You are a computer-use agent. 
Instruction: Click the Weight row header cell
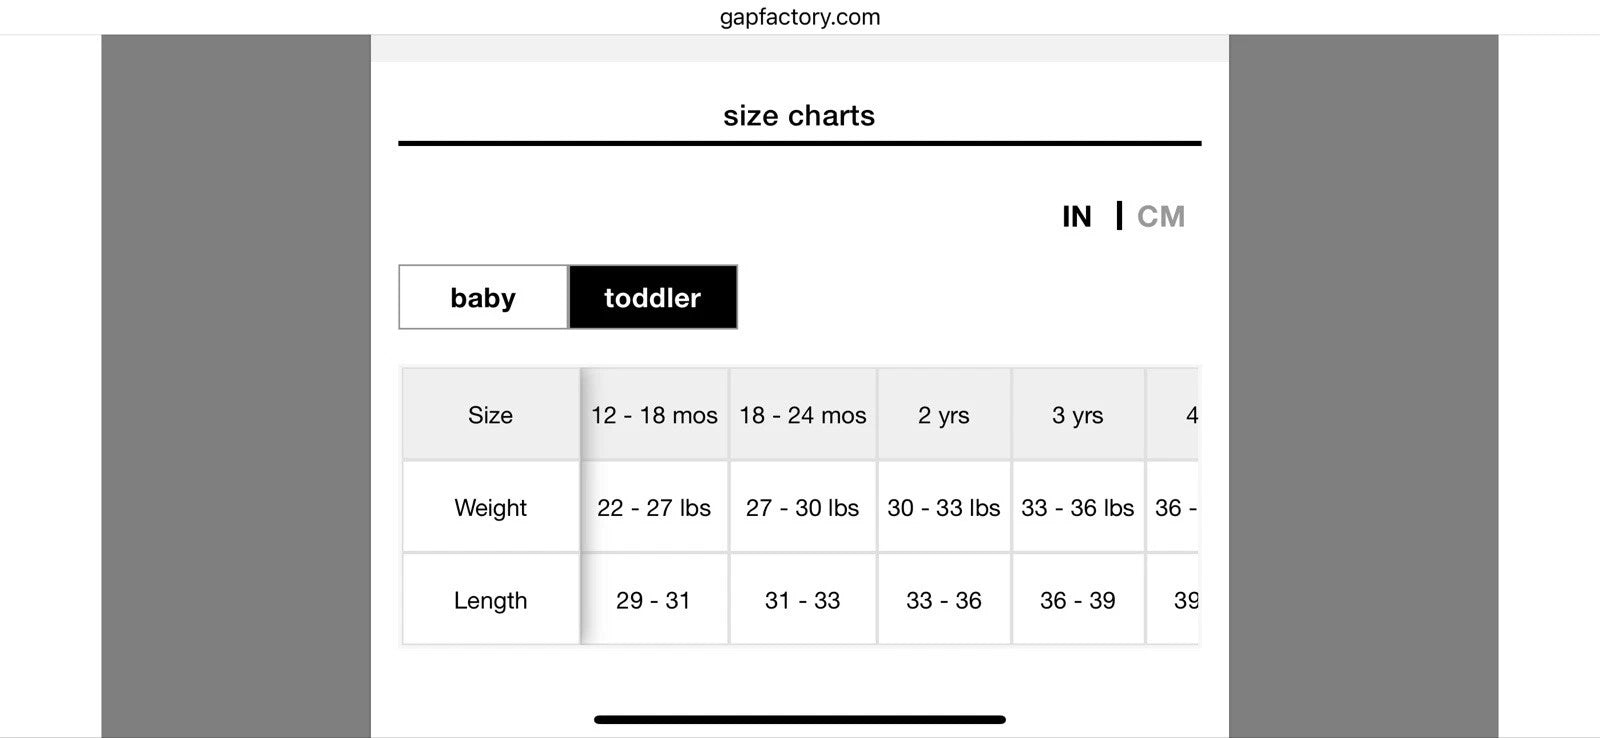(x=490, y=507)
